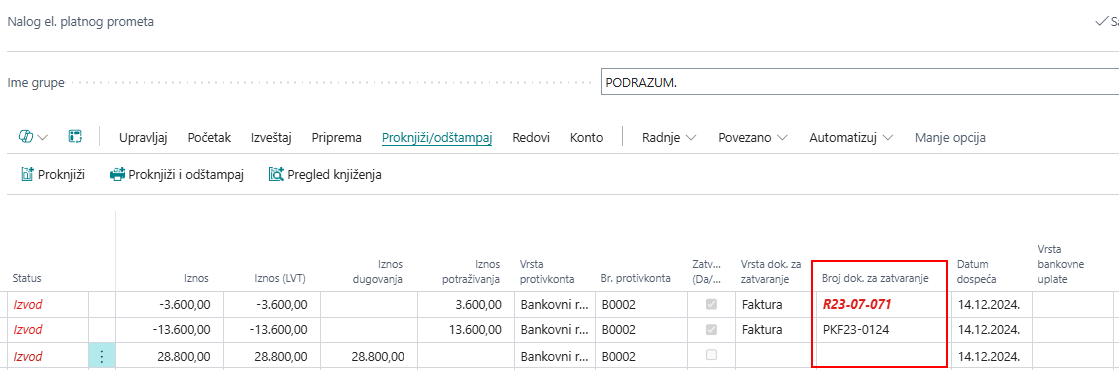The width and height of the screenshot is (1119, 370).
Task: Open the Izveštaj menu
Action: pos(271,138)
